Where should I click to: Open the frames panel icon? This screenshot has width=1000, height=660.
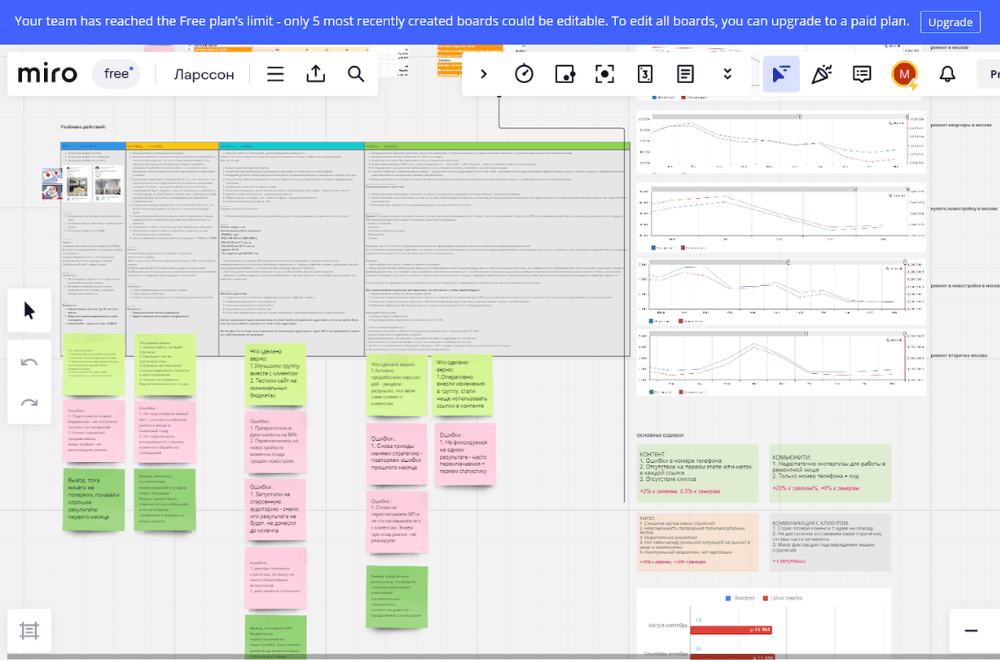point(29,631)
